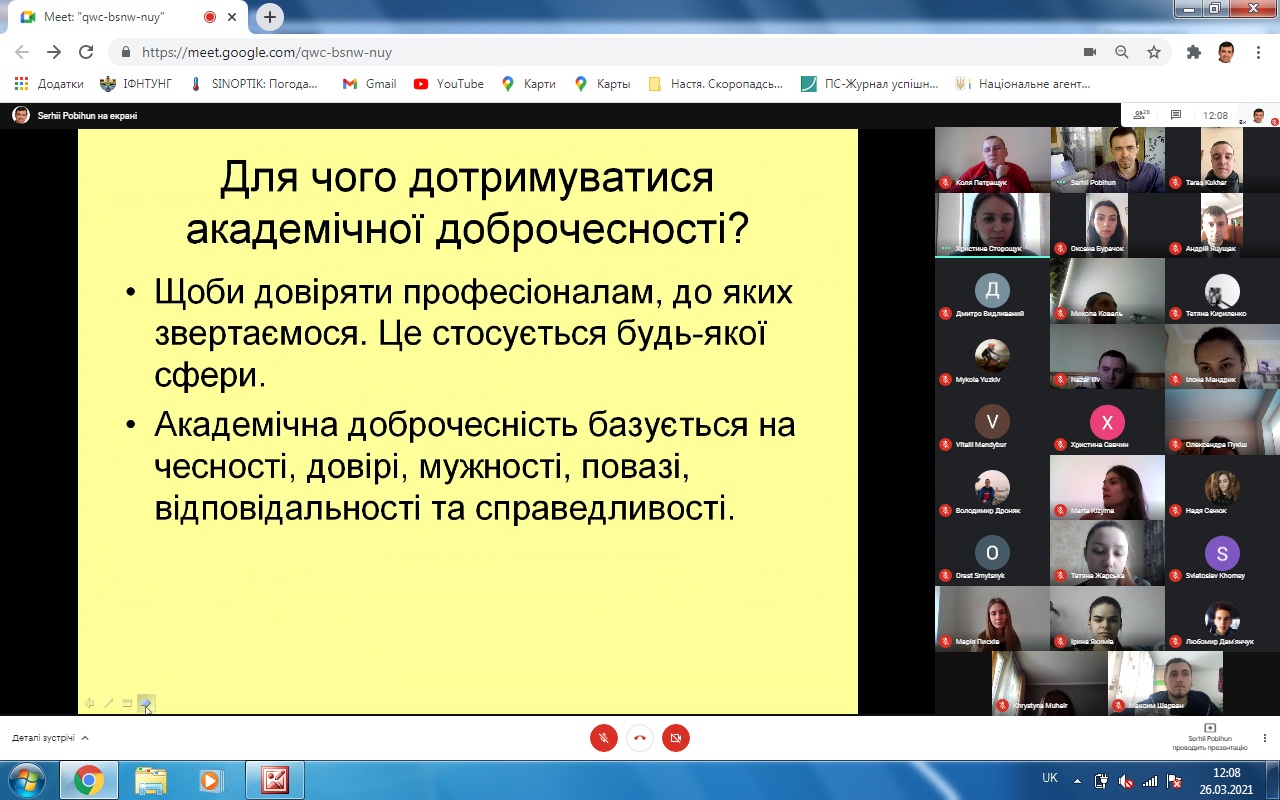Click the red hang up call button
This screenshot has height=800, width=1280.
click(639, 738)
